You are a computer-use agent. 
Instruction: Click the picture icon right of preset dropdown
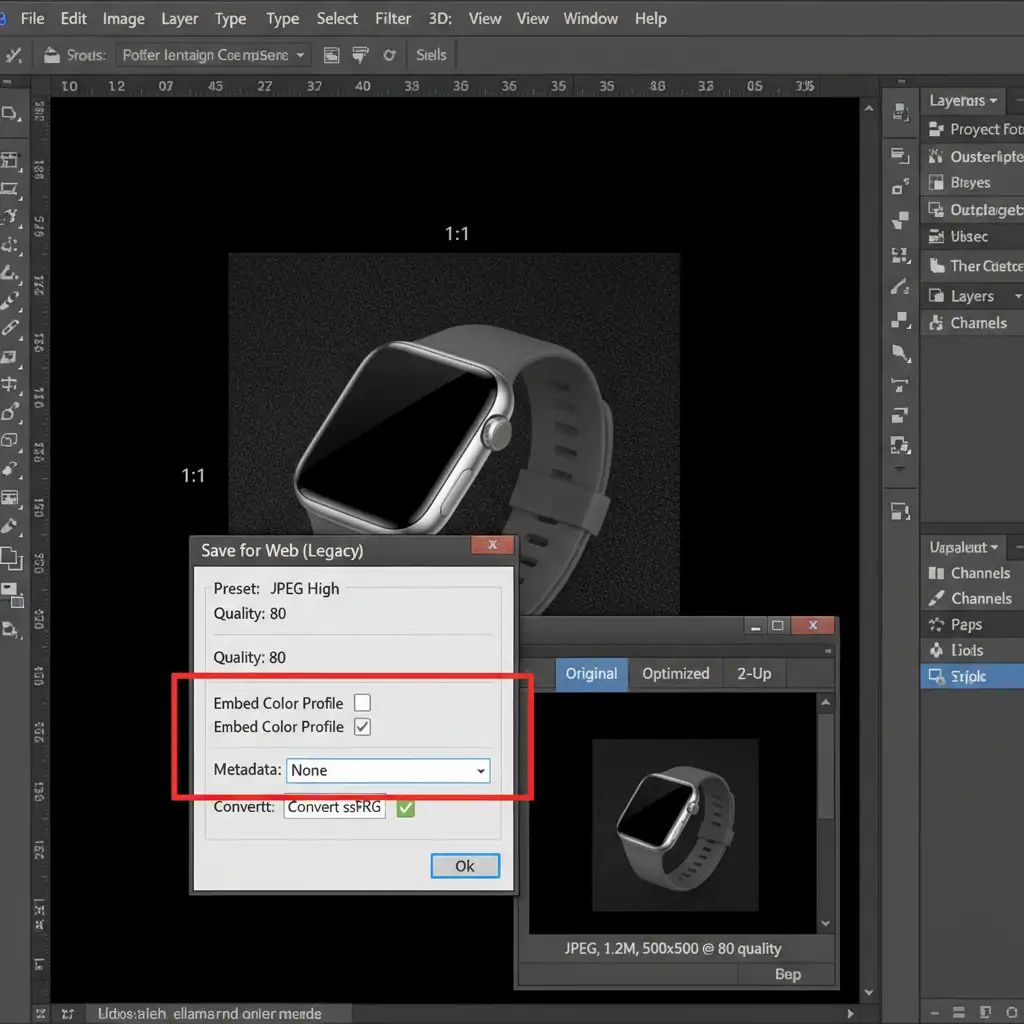332,56
